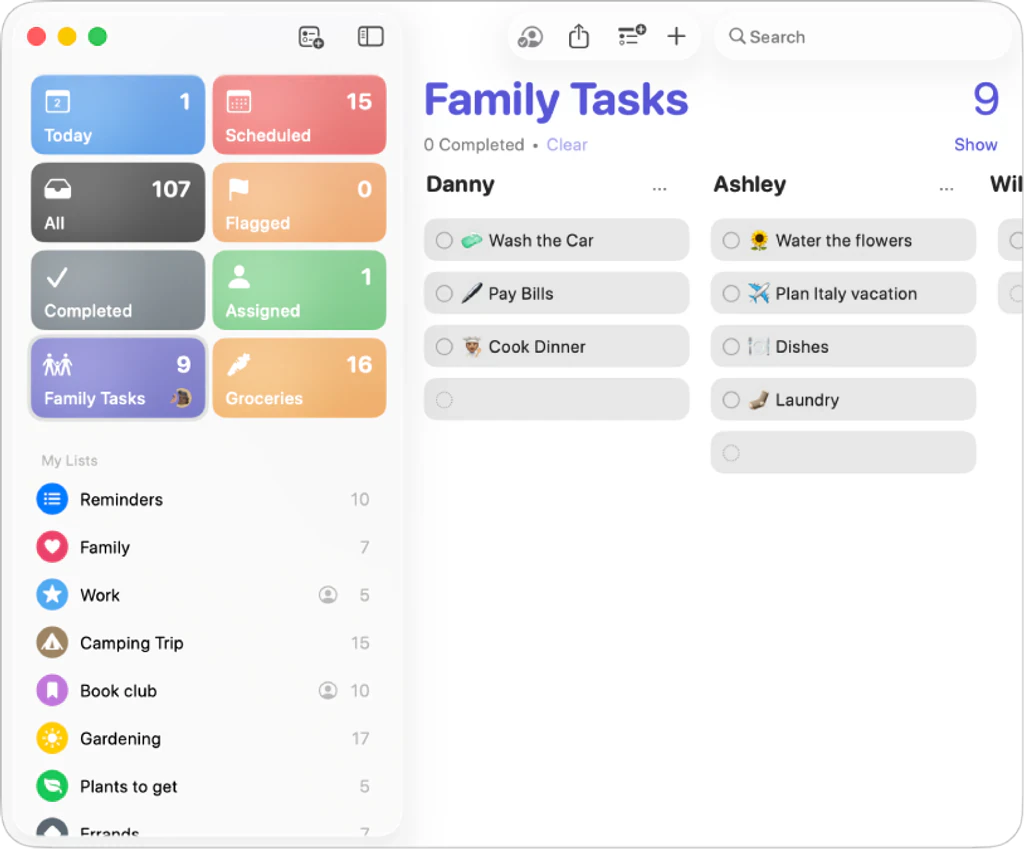1024x850 pixels.
Task: Click the Family list count 7
Action: pos(364,547)
